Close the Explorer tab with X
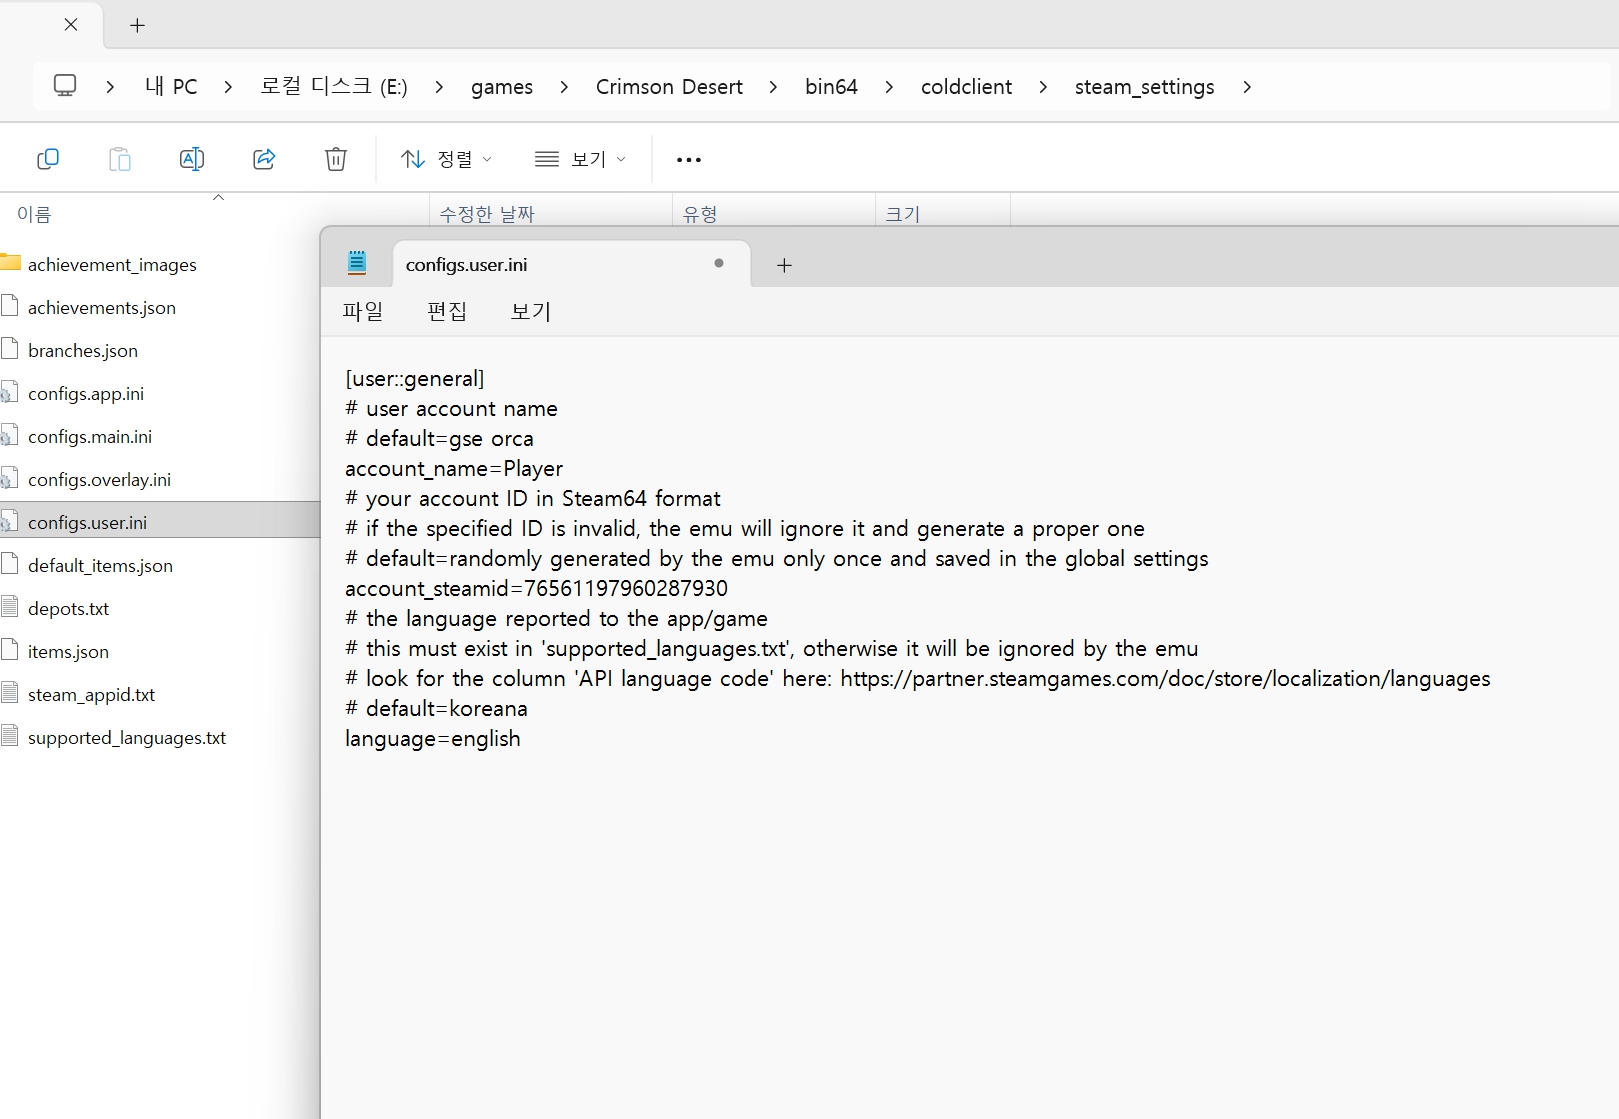This screenshot has width=1619, height=1119. [x=71, y=25]
